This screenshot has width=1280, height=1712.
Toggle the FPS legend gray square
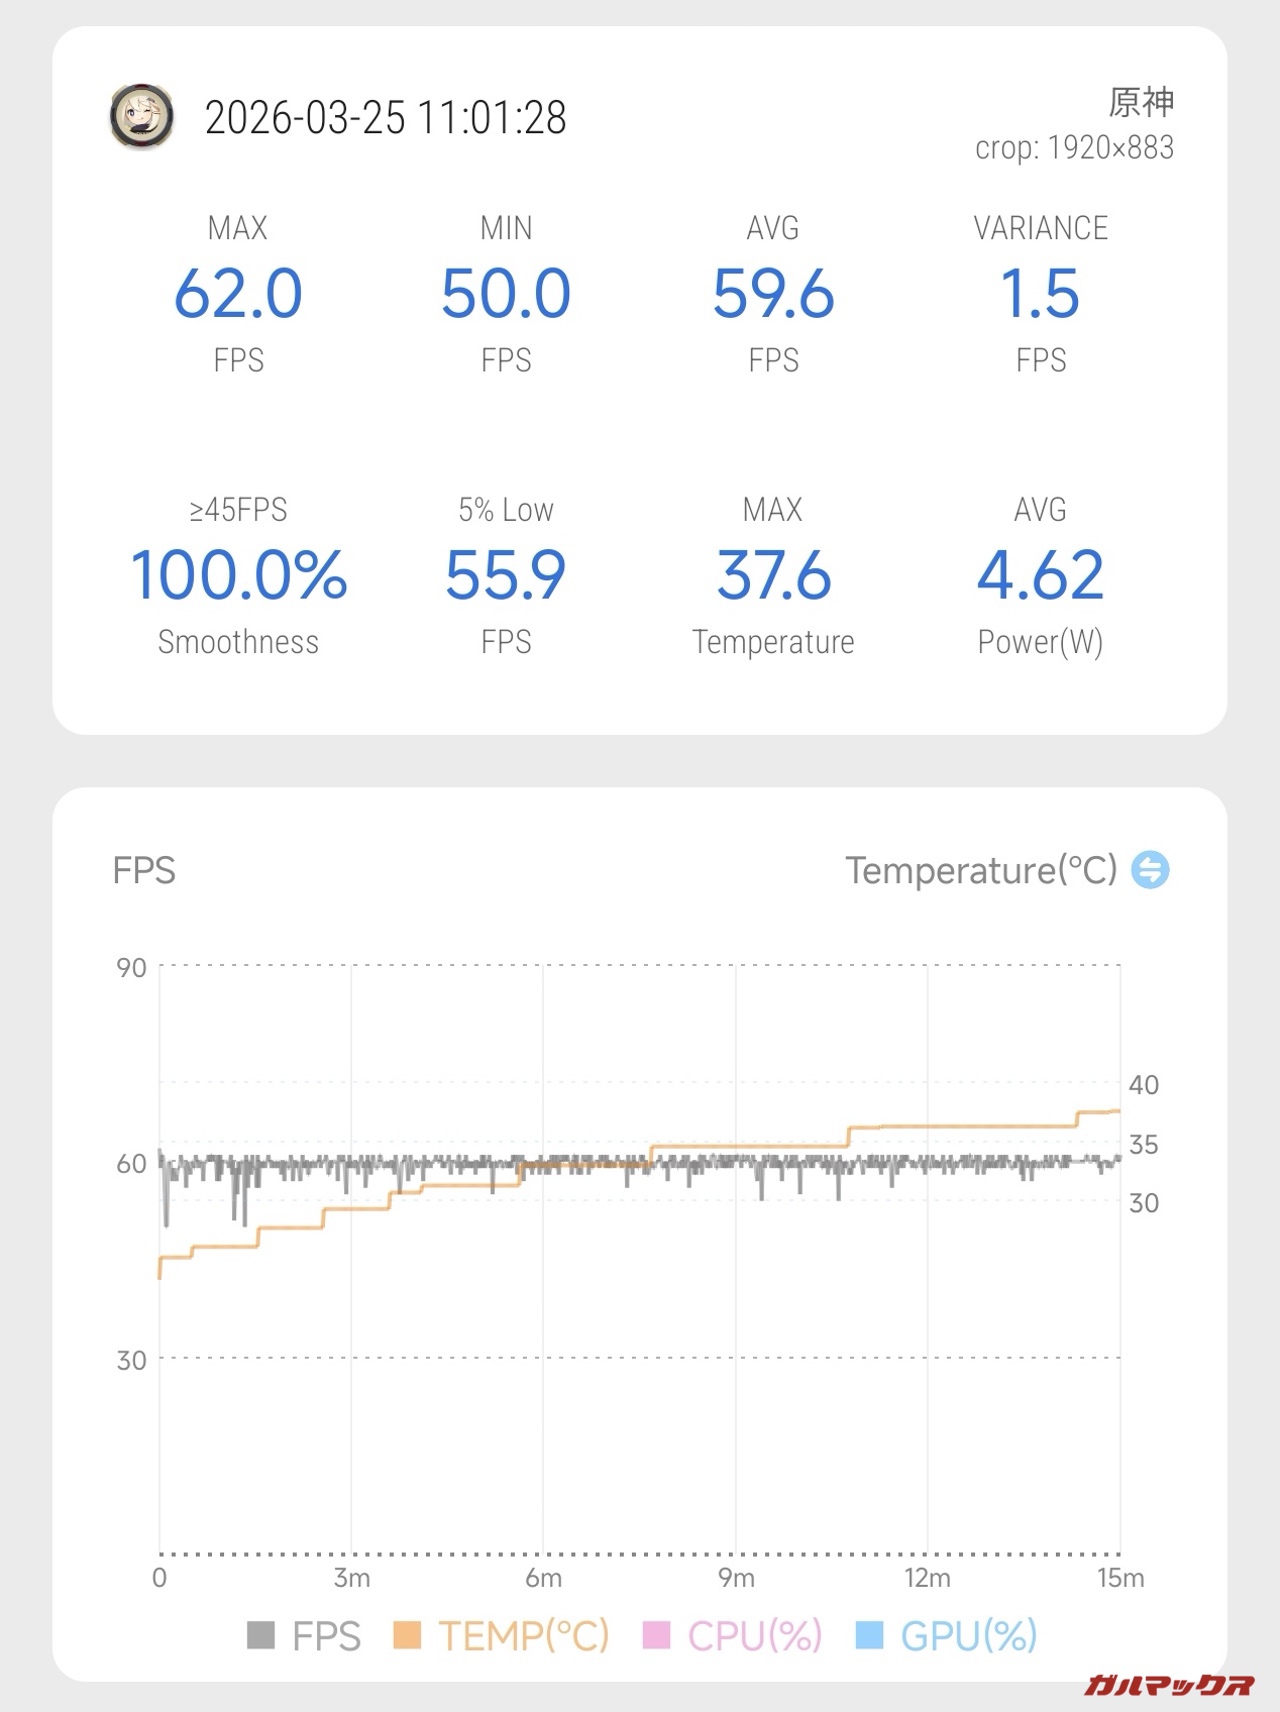tap(261, 1636)
